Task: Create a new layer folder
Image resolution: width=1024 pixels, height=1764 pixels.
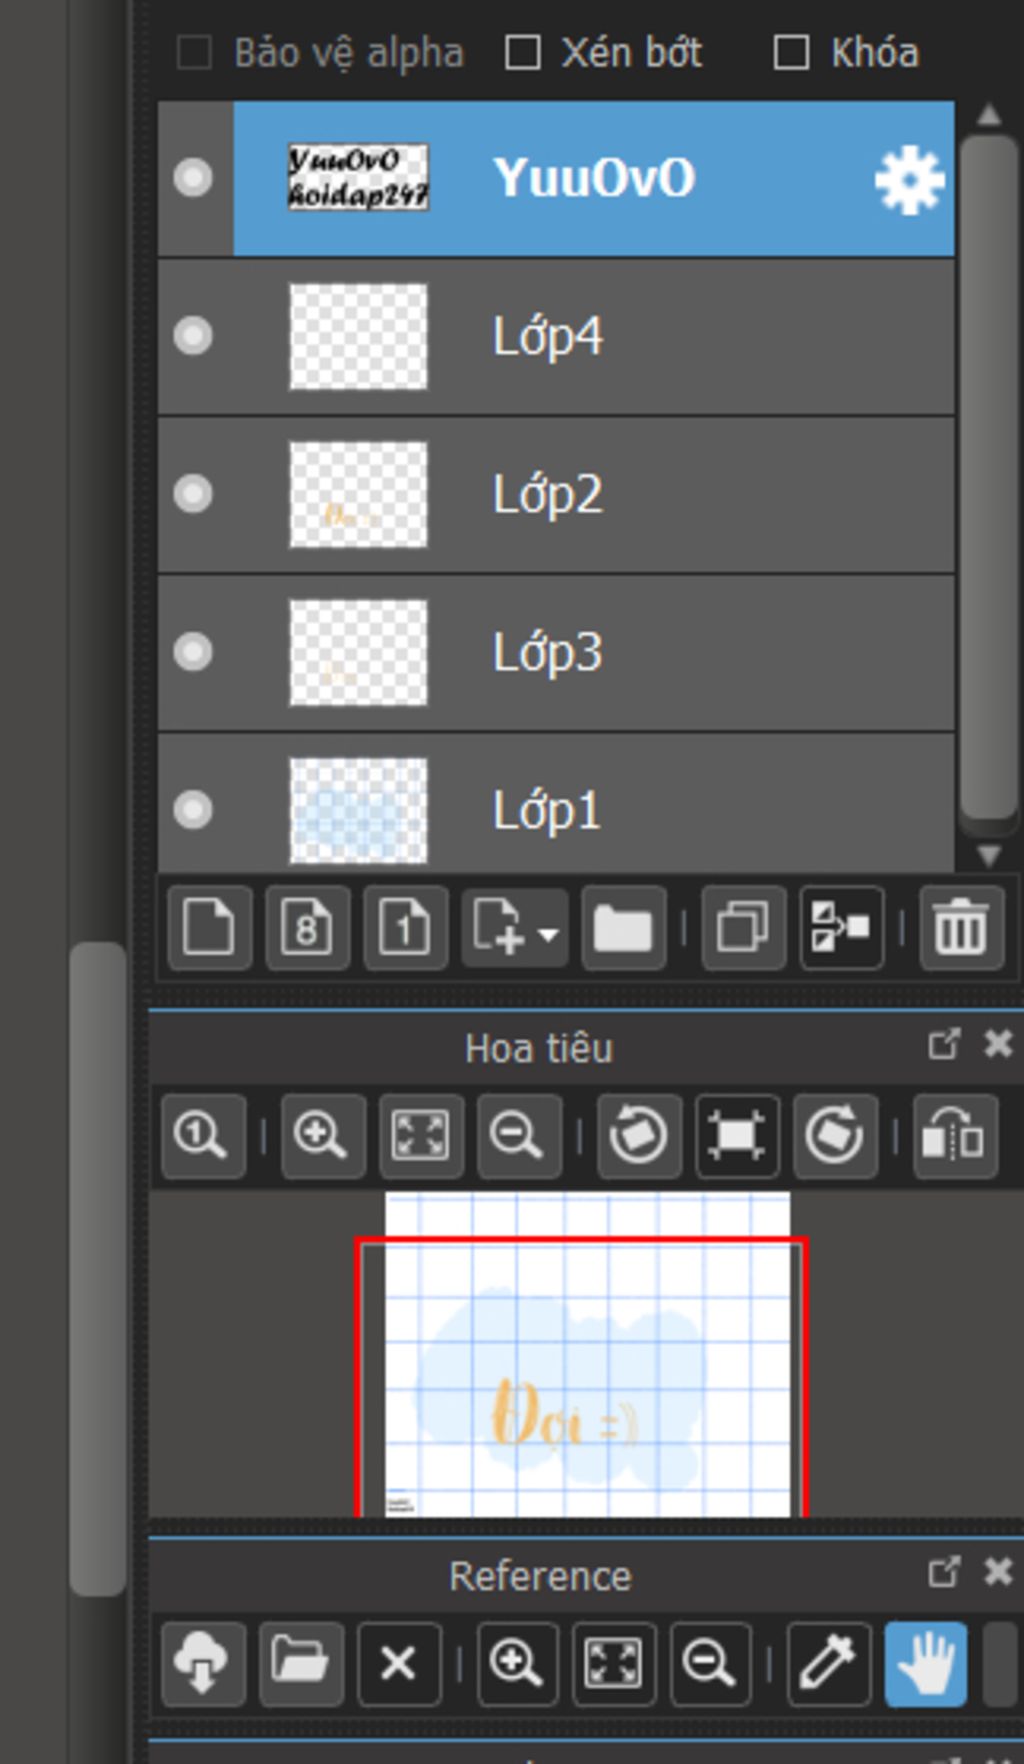Action: pos(623,928)
